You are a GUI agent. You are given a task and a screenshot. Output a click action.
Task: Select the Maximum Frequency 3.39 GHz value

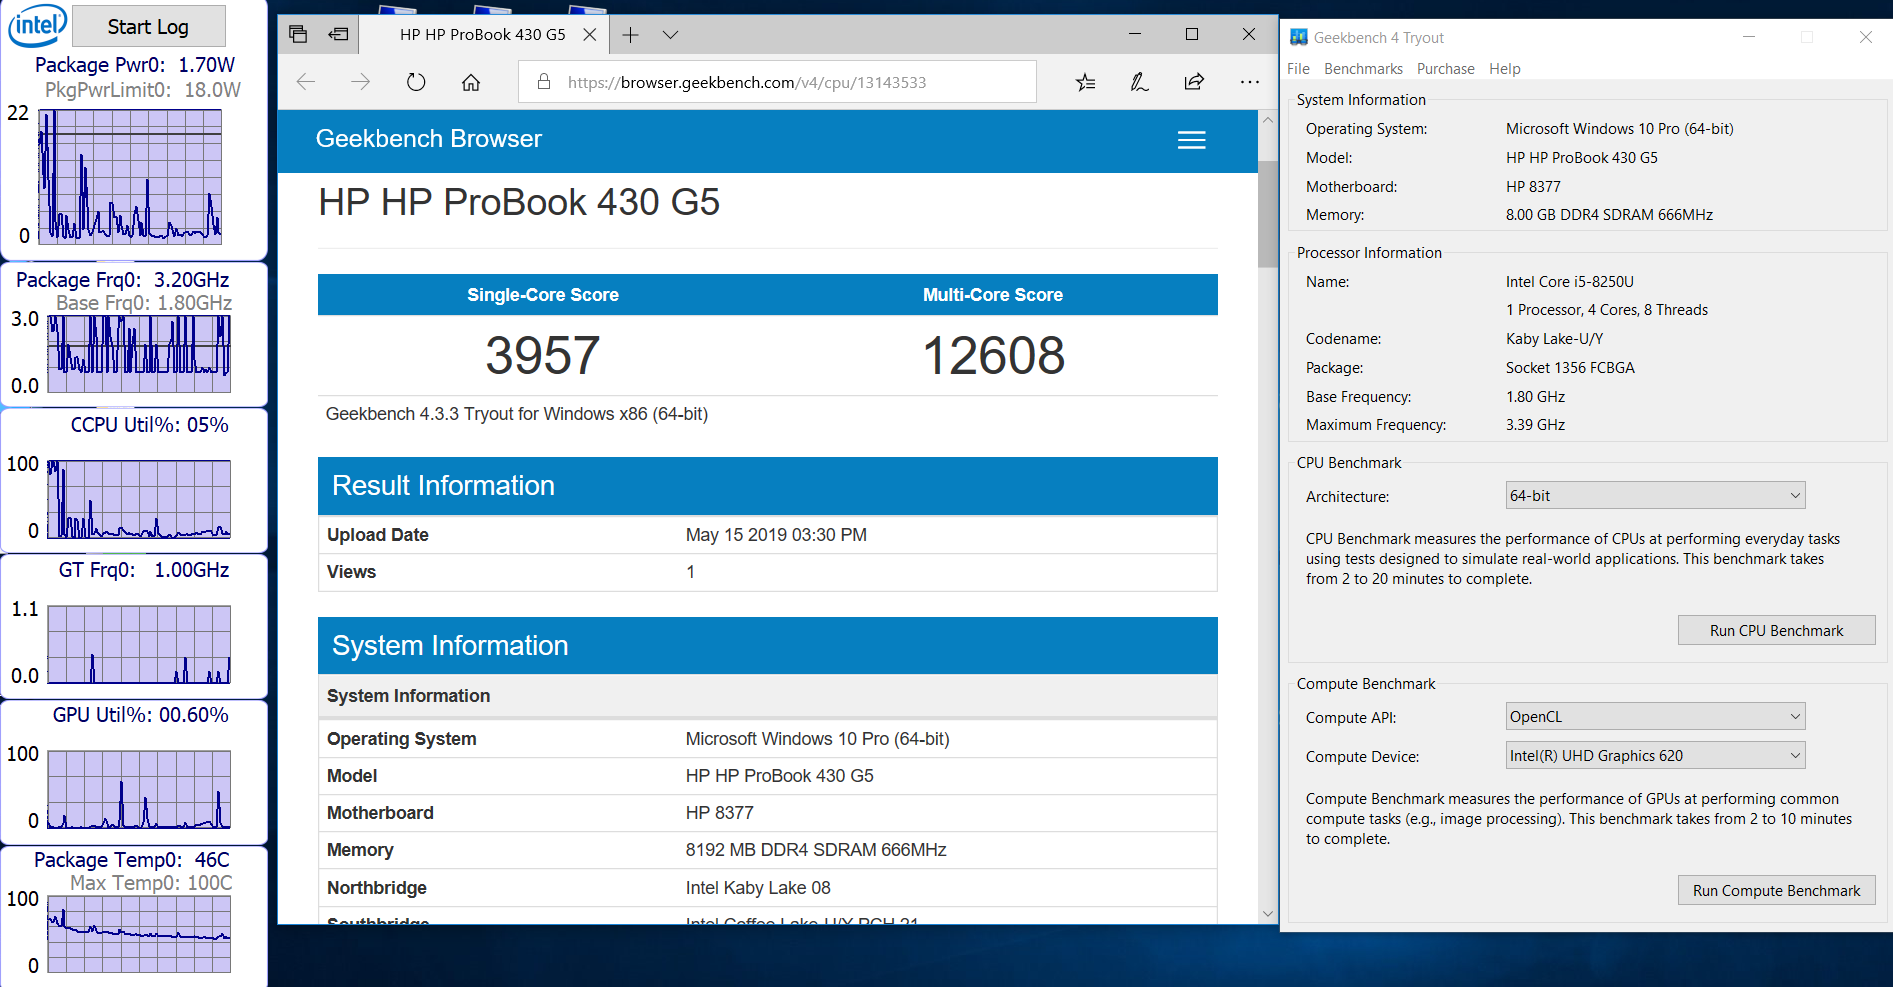tap(1535, 425)
